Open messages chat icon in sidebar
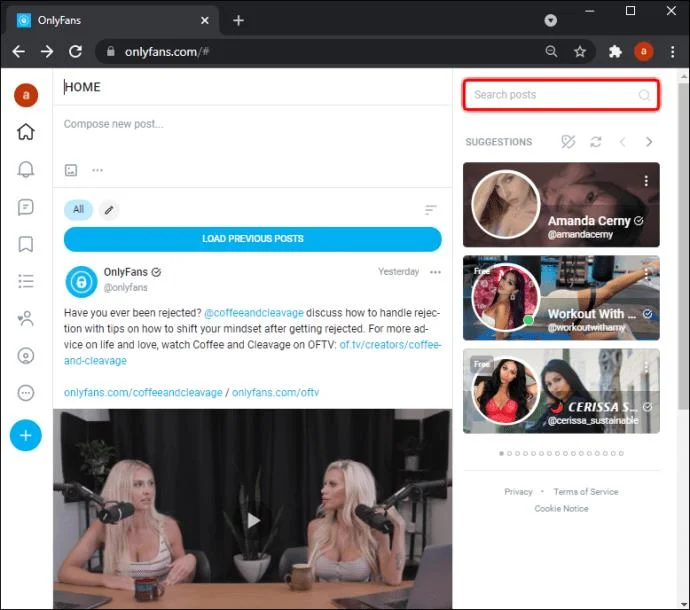690x610 pixels. [26, 207]
